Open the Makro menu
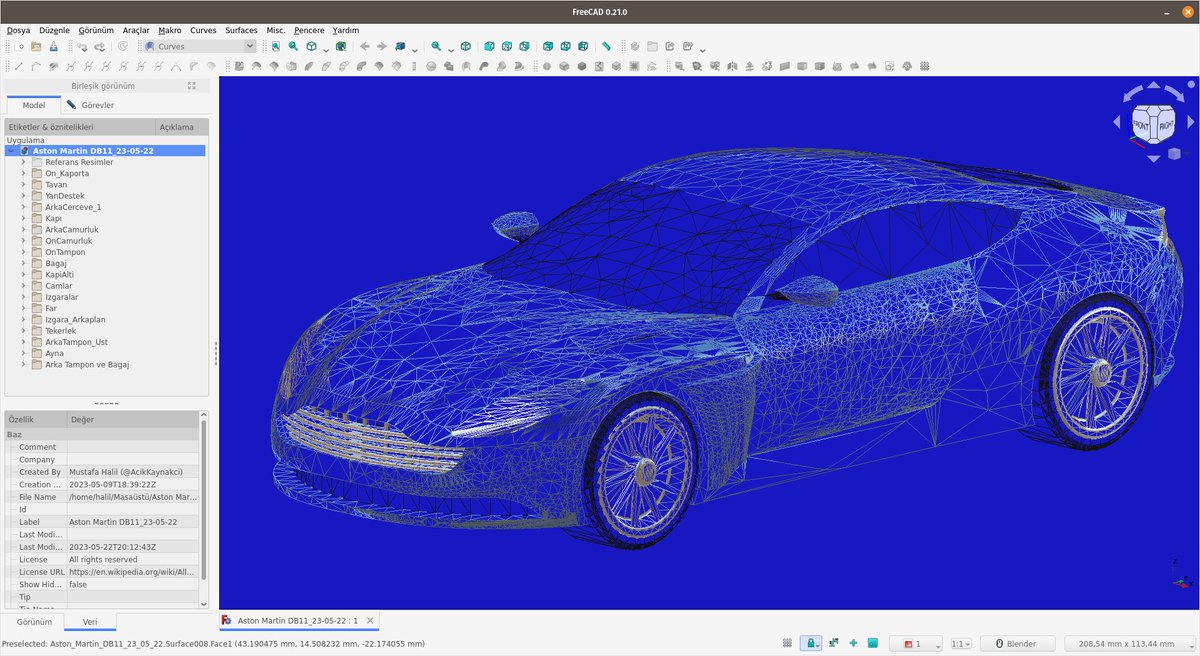This screenshot has width=1200, height=656. tap(170, 30)
